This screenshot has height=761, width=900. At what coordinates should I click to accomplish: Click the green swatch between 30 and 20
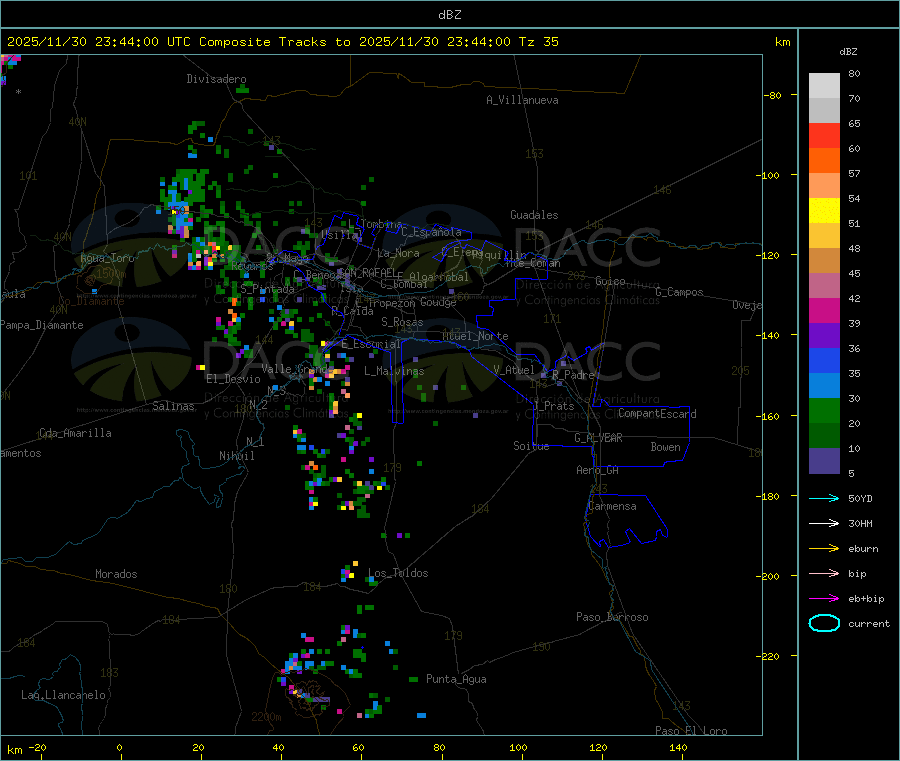coord(824,410)
